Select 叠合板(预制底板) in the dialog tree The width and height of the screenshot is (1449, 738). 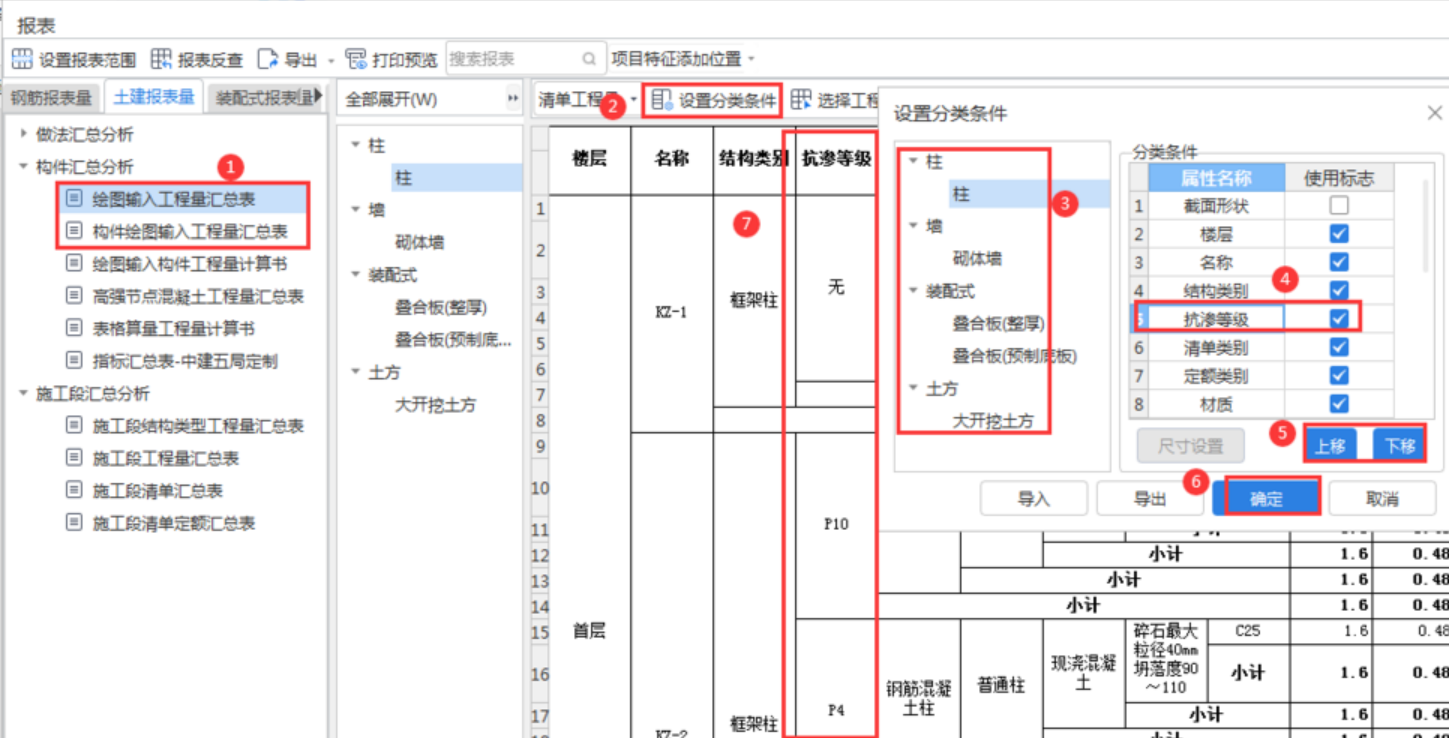click(1015, 356)
